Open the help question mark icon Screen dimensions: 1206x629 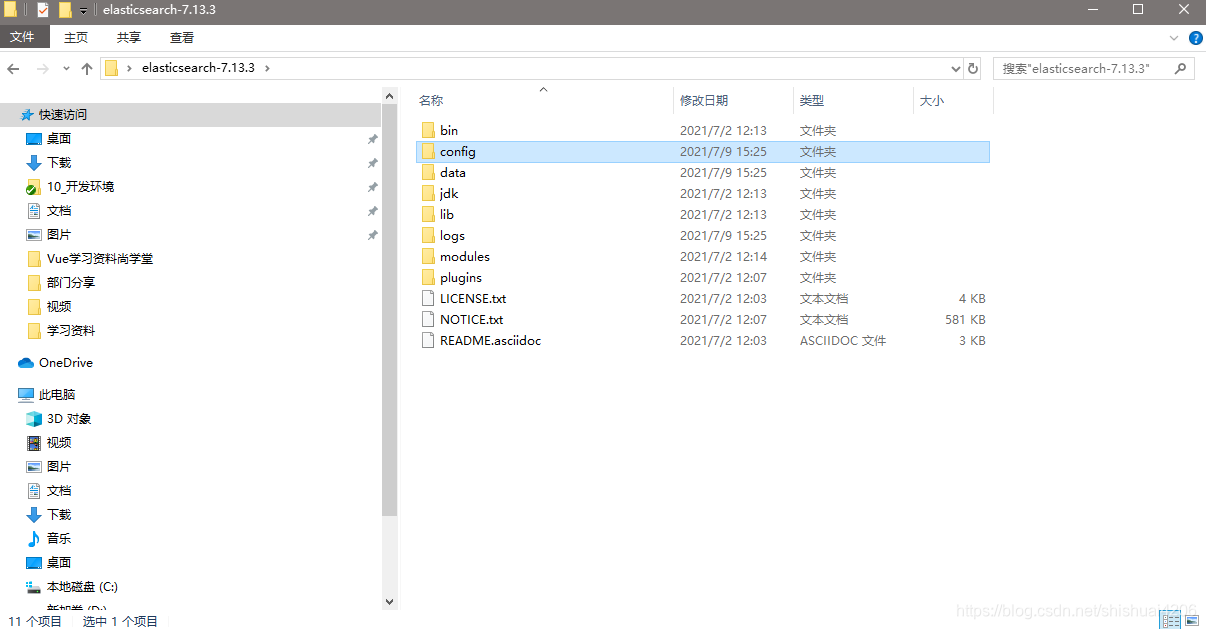1195,37
